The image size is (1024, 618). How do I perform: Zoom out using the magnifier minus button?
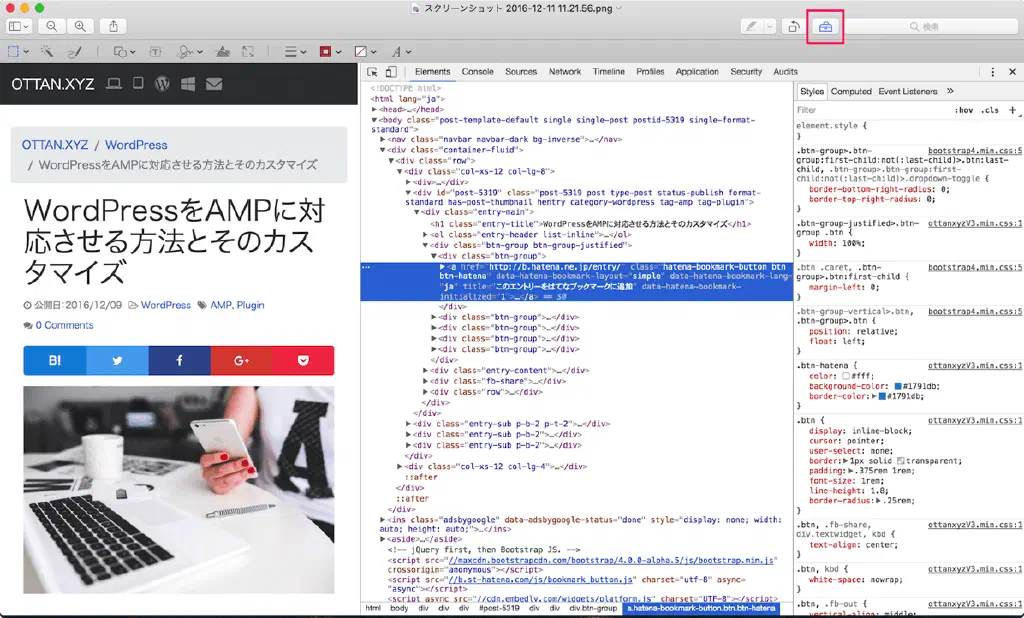click(x=51, y=27)
